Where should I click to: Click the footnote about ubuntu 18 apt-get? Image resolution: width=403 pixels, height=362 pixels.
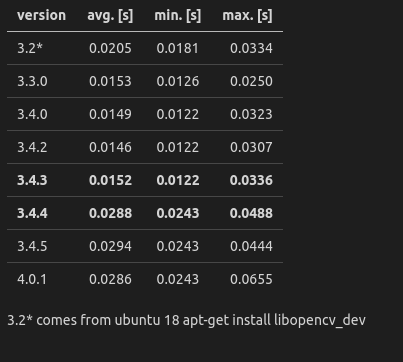pyautogui.click(x=186, y=320)
